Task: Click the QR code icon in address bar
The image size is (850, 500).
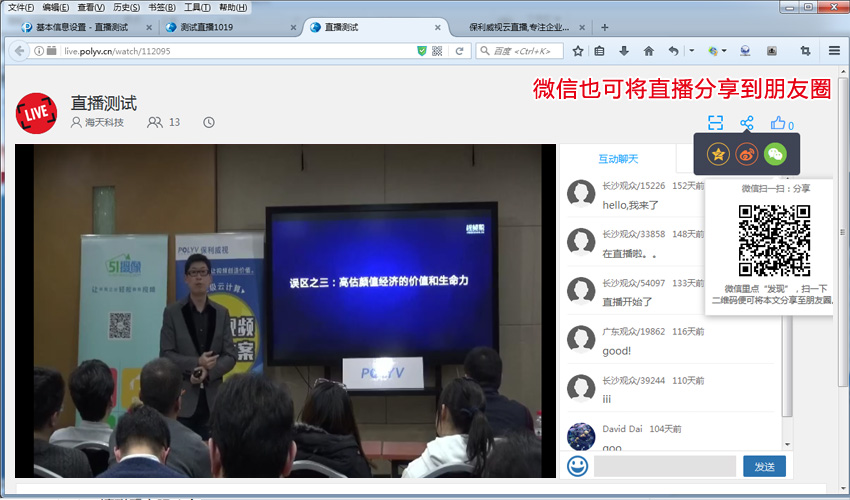Action: [437, 51]
